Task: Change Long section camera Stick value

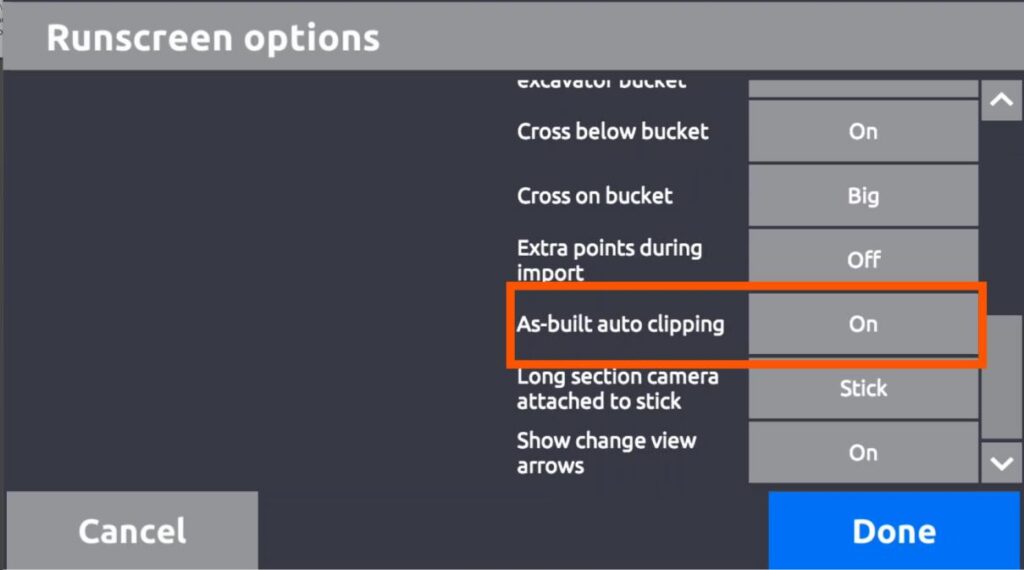Action: tap(863, 388)
